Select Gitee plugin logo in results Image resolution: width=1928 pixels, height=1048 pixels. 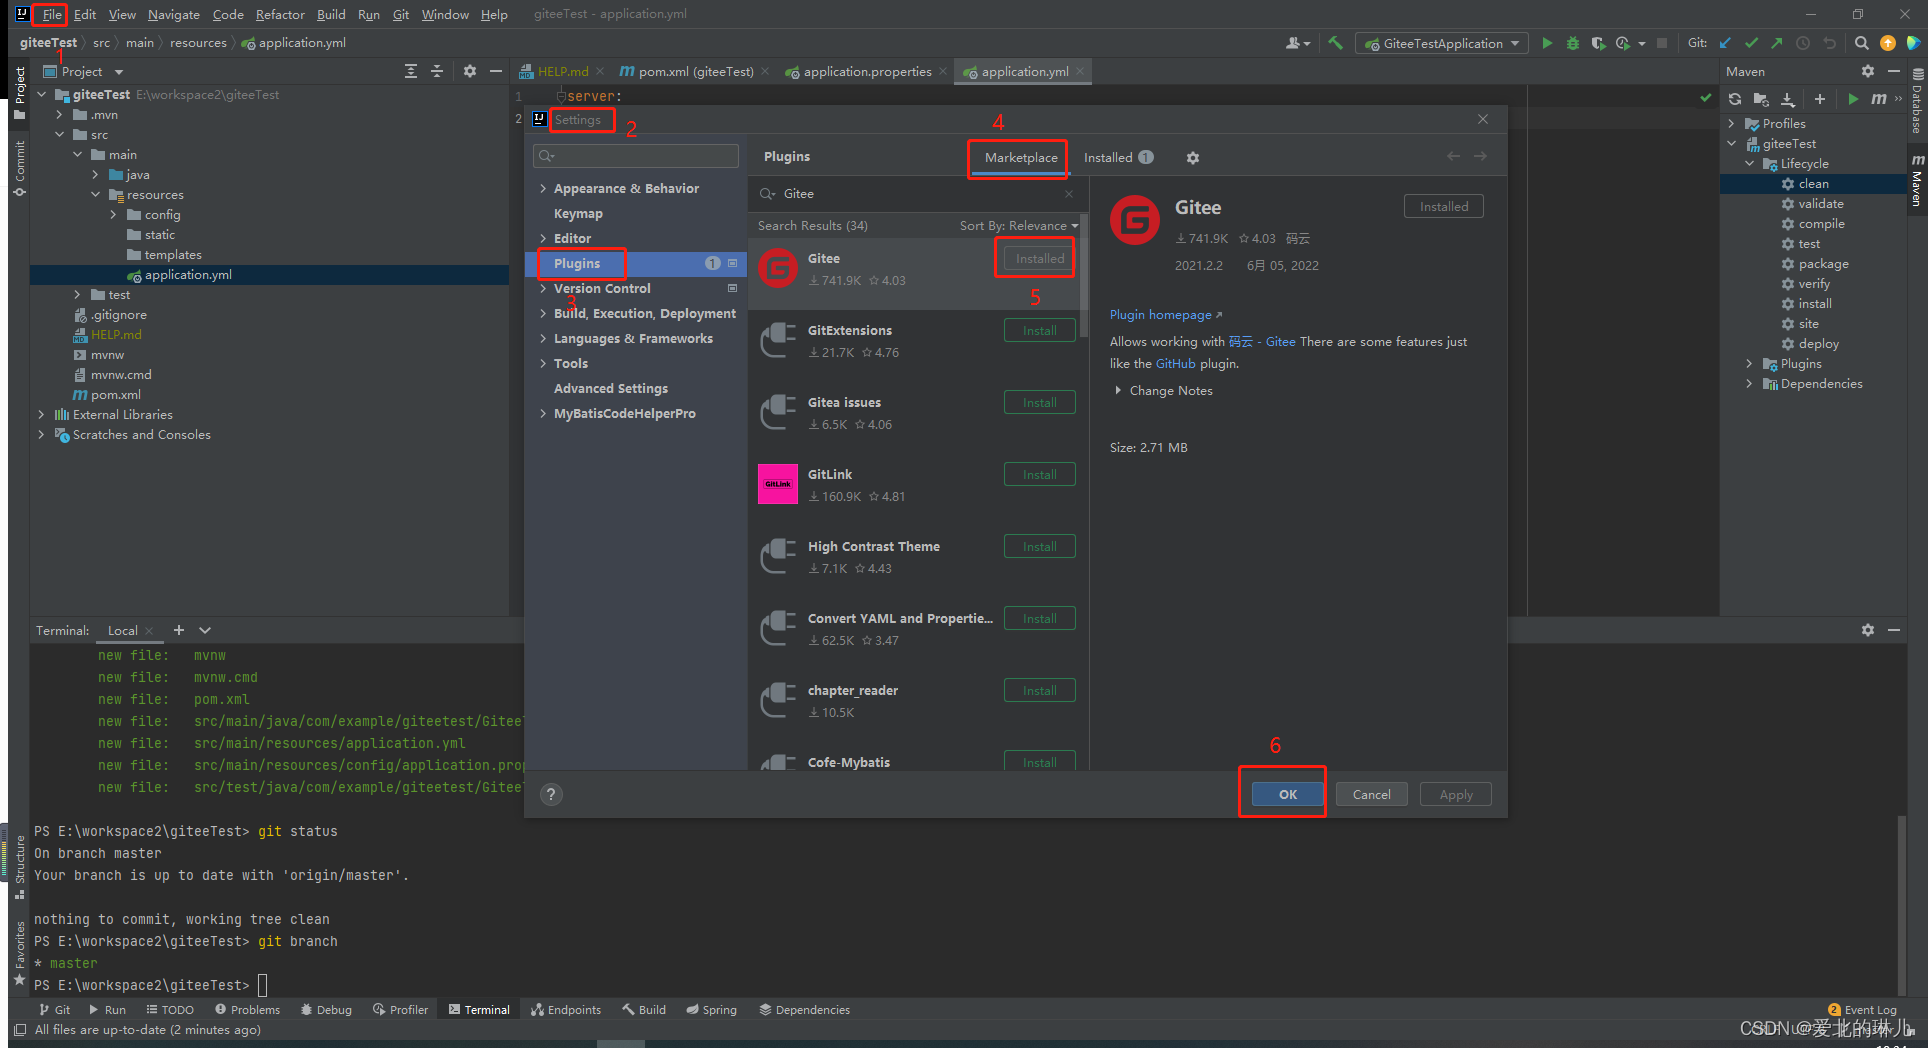point(777,268)
